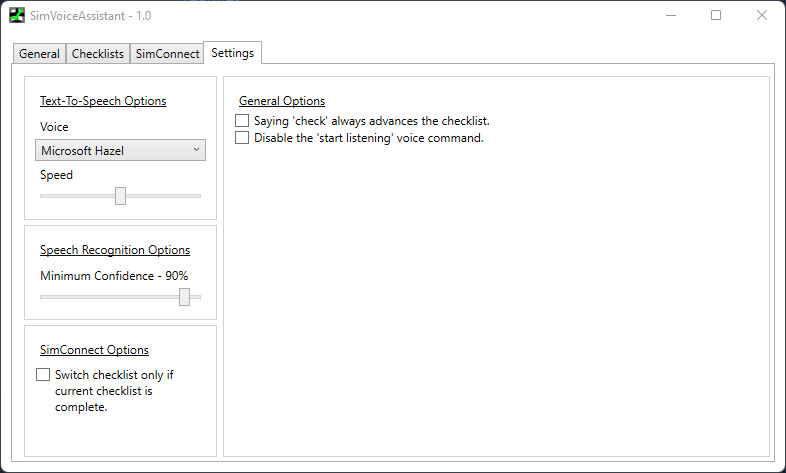Click the SimVoiceAssistant app icon in title bar
The width and height of the screenshot is (786, 473).
coord(17,16)
